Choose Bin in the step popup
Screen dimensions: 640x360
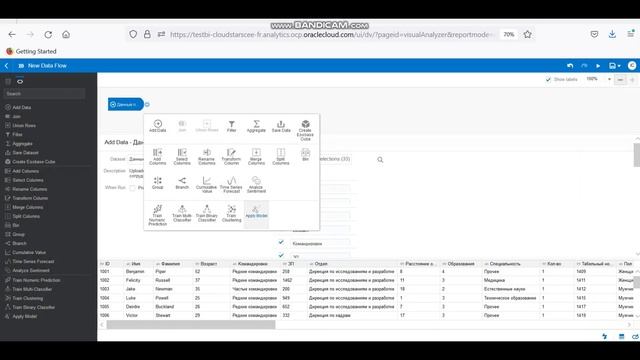point(305,155)
